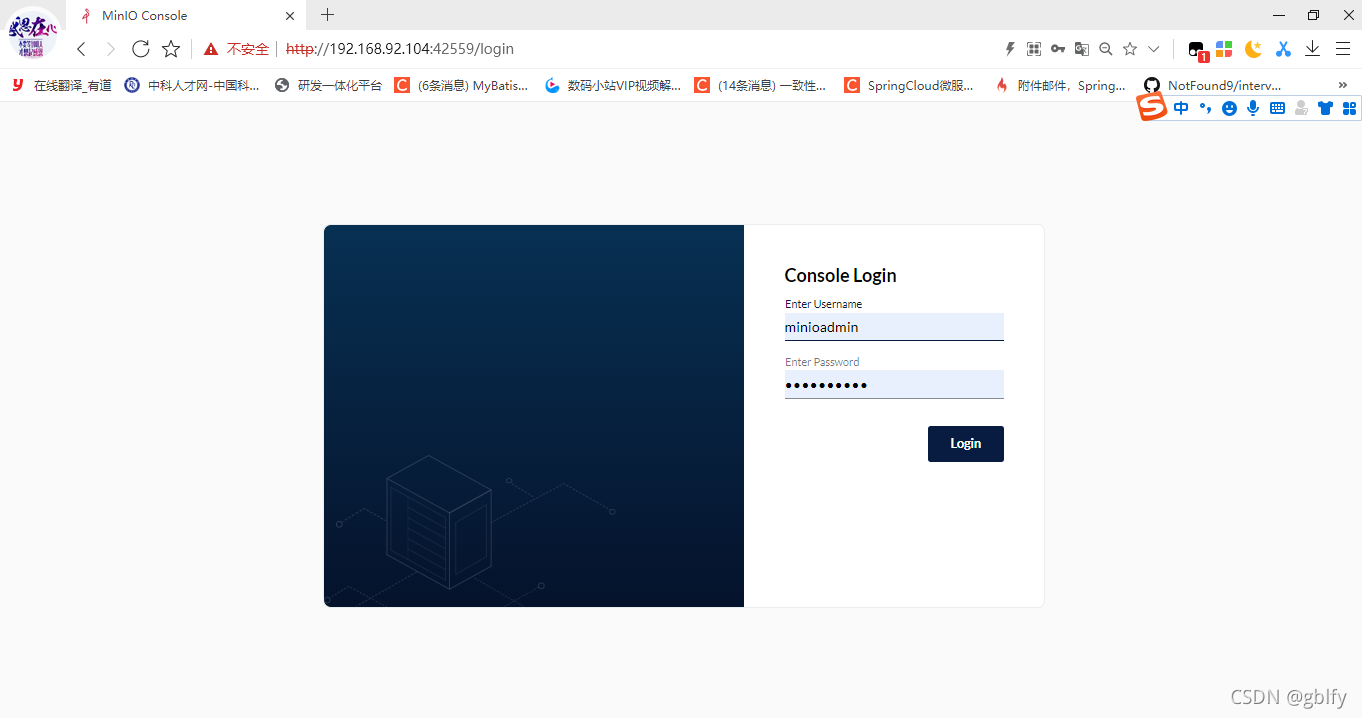Open the Sogou emoji smiley icon
Viewport: 1362px width, 718px height.
tap(1229, 108)
